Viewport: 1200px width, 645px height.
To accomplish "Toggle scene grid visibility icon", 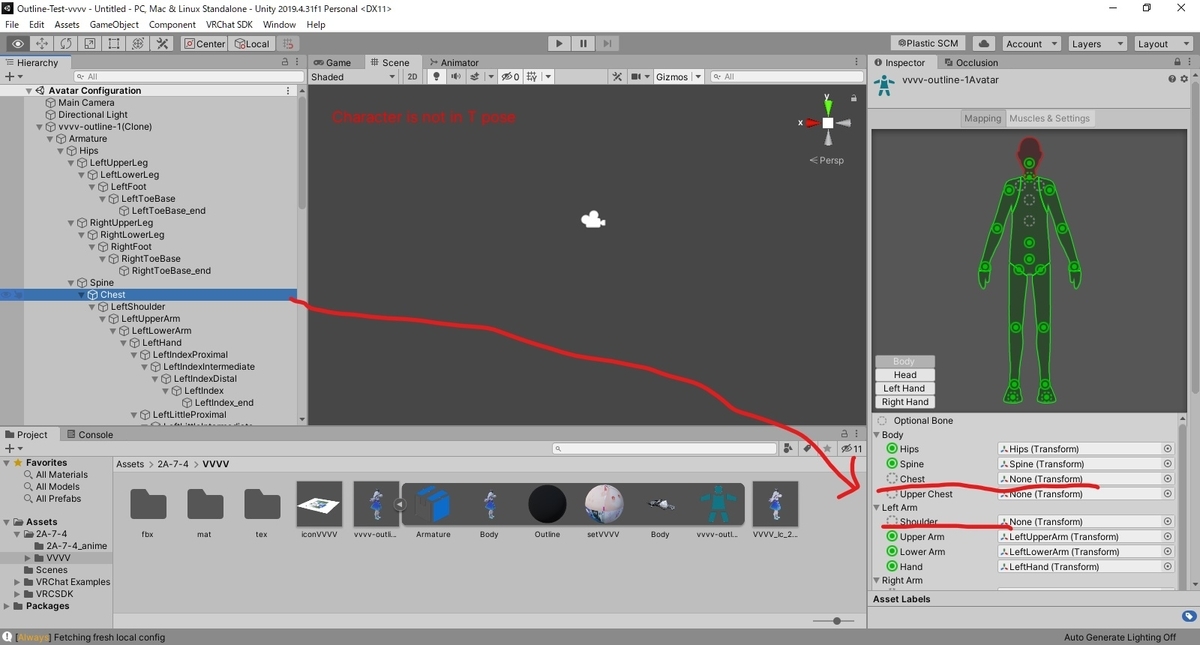I will (533, 77).
